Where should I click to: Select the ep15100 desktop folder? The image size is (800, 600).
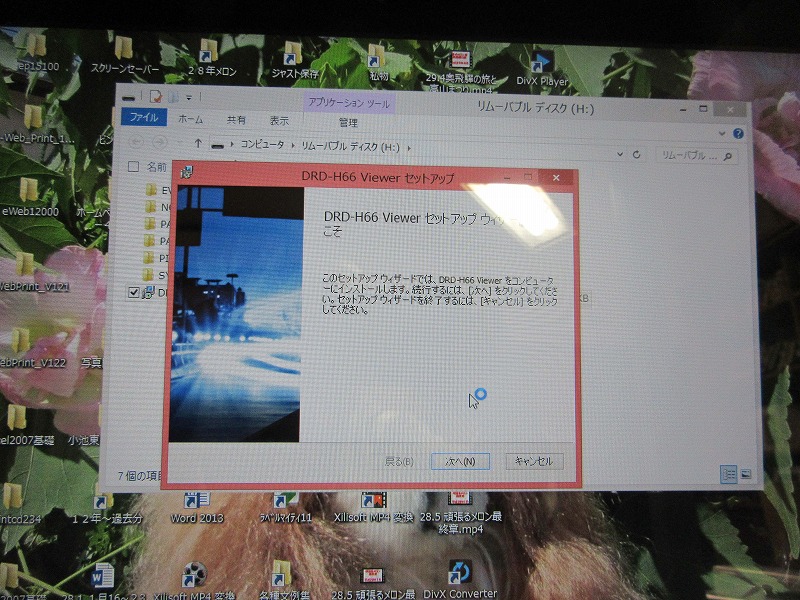(37, 54)
